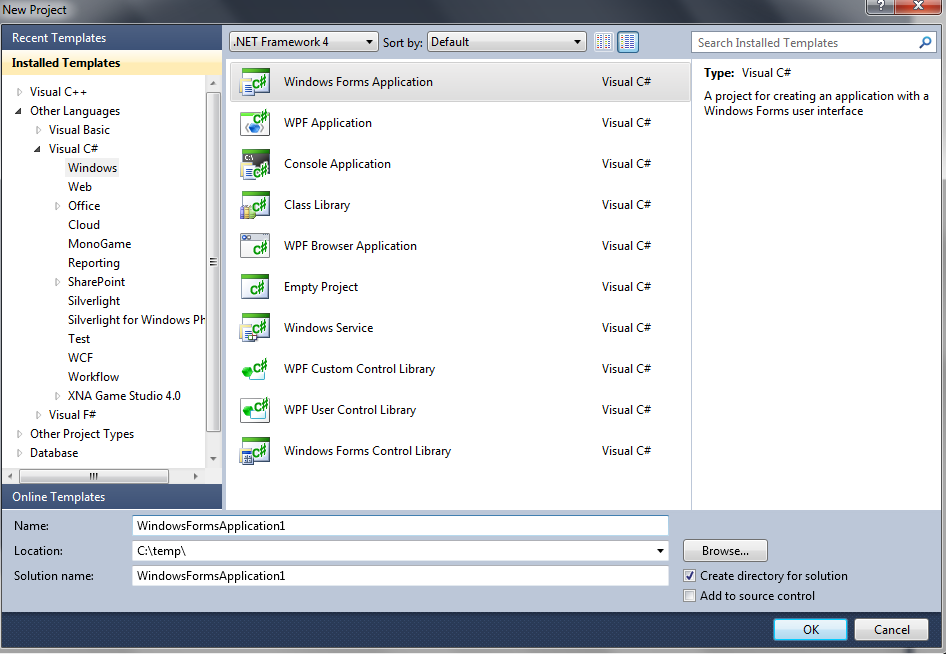Enable Add to source control
Image resolution: width=946 pixels, height=654 pixels.
690,596
